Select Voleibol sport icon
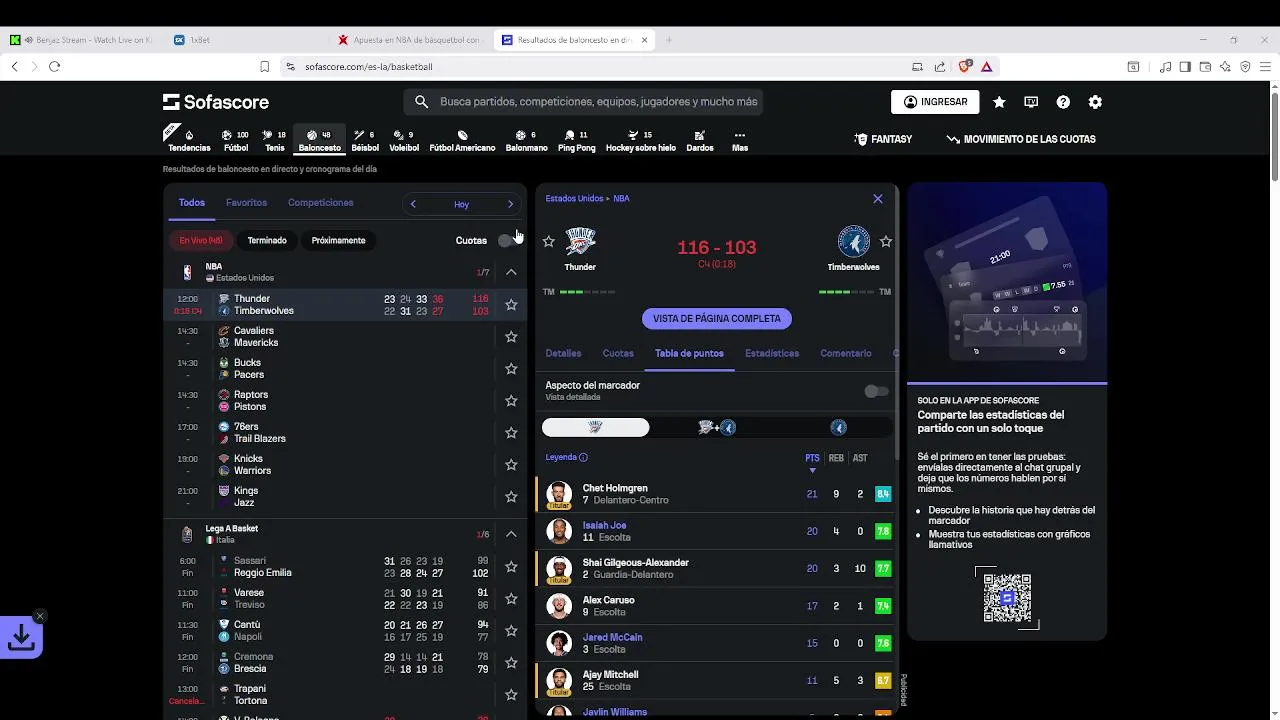This screenshot has height=720, width=1280. 404,140
